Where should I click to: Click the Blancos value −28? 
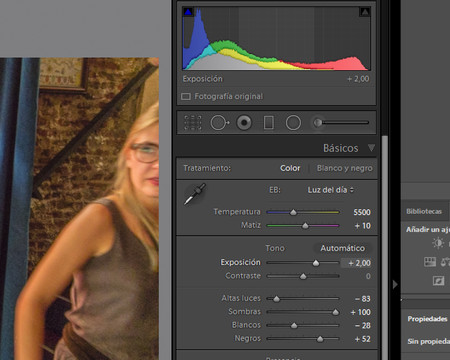pyautogui.click(x=363, y=326)
